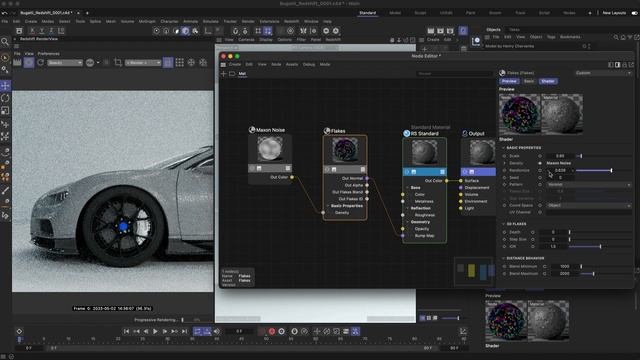Select the Basic tab in attributes
640x360 pixels.
click(x=529, y=81)
